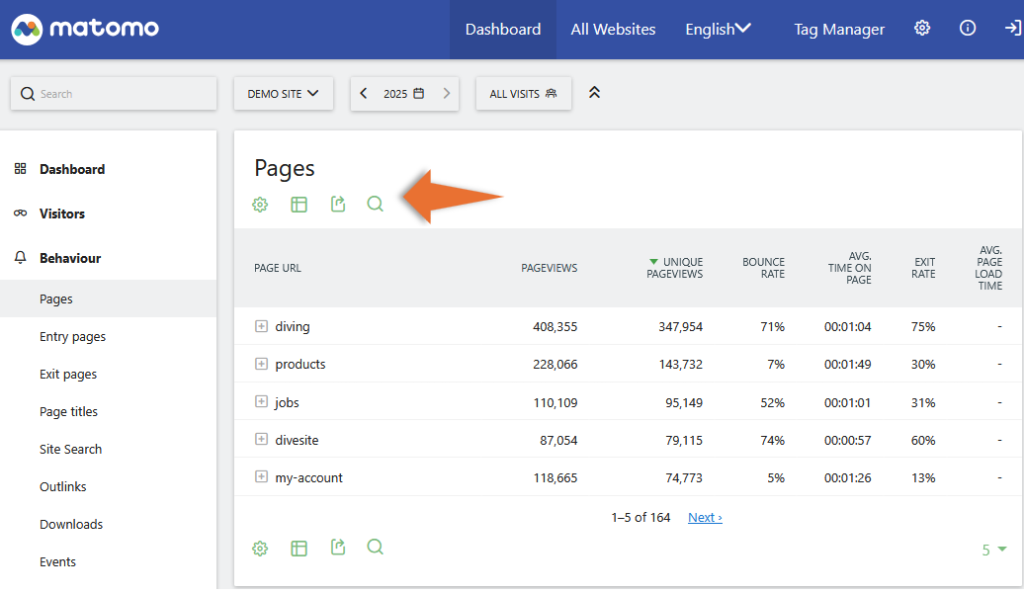
Task: Change visualization using table icon above table
Action: 298,204
